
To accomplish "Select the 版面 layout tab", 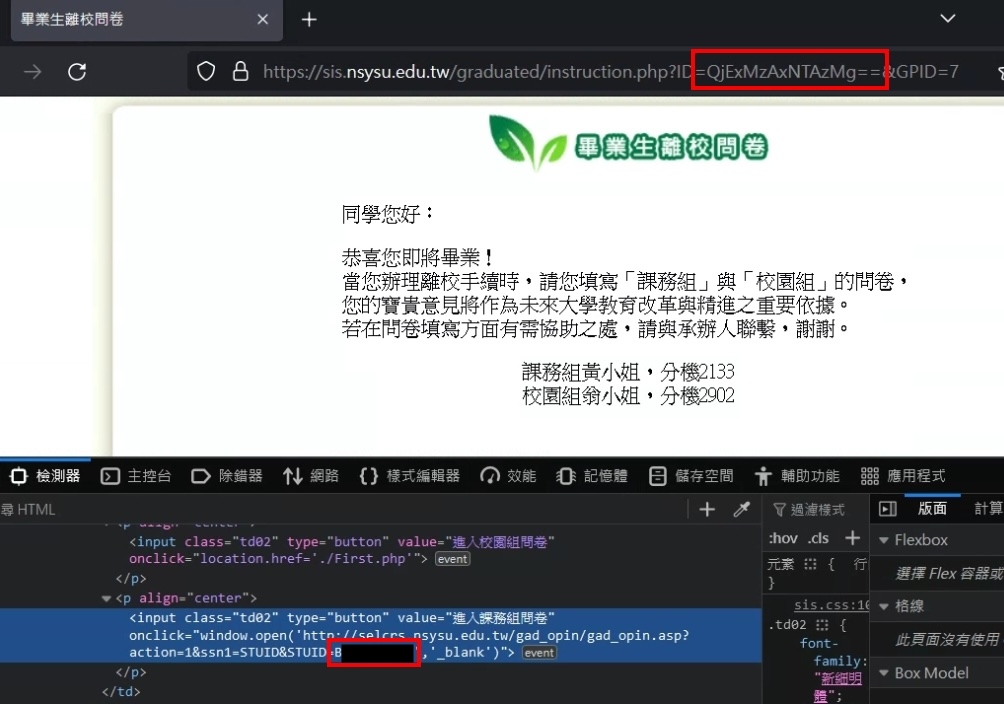I will [x=932, y=509].
